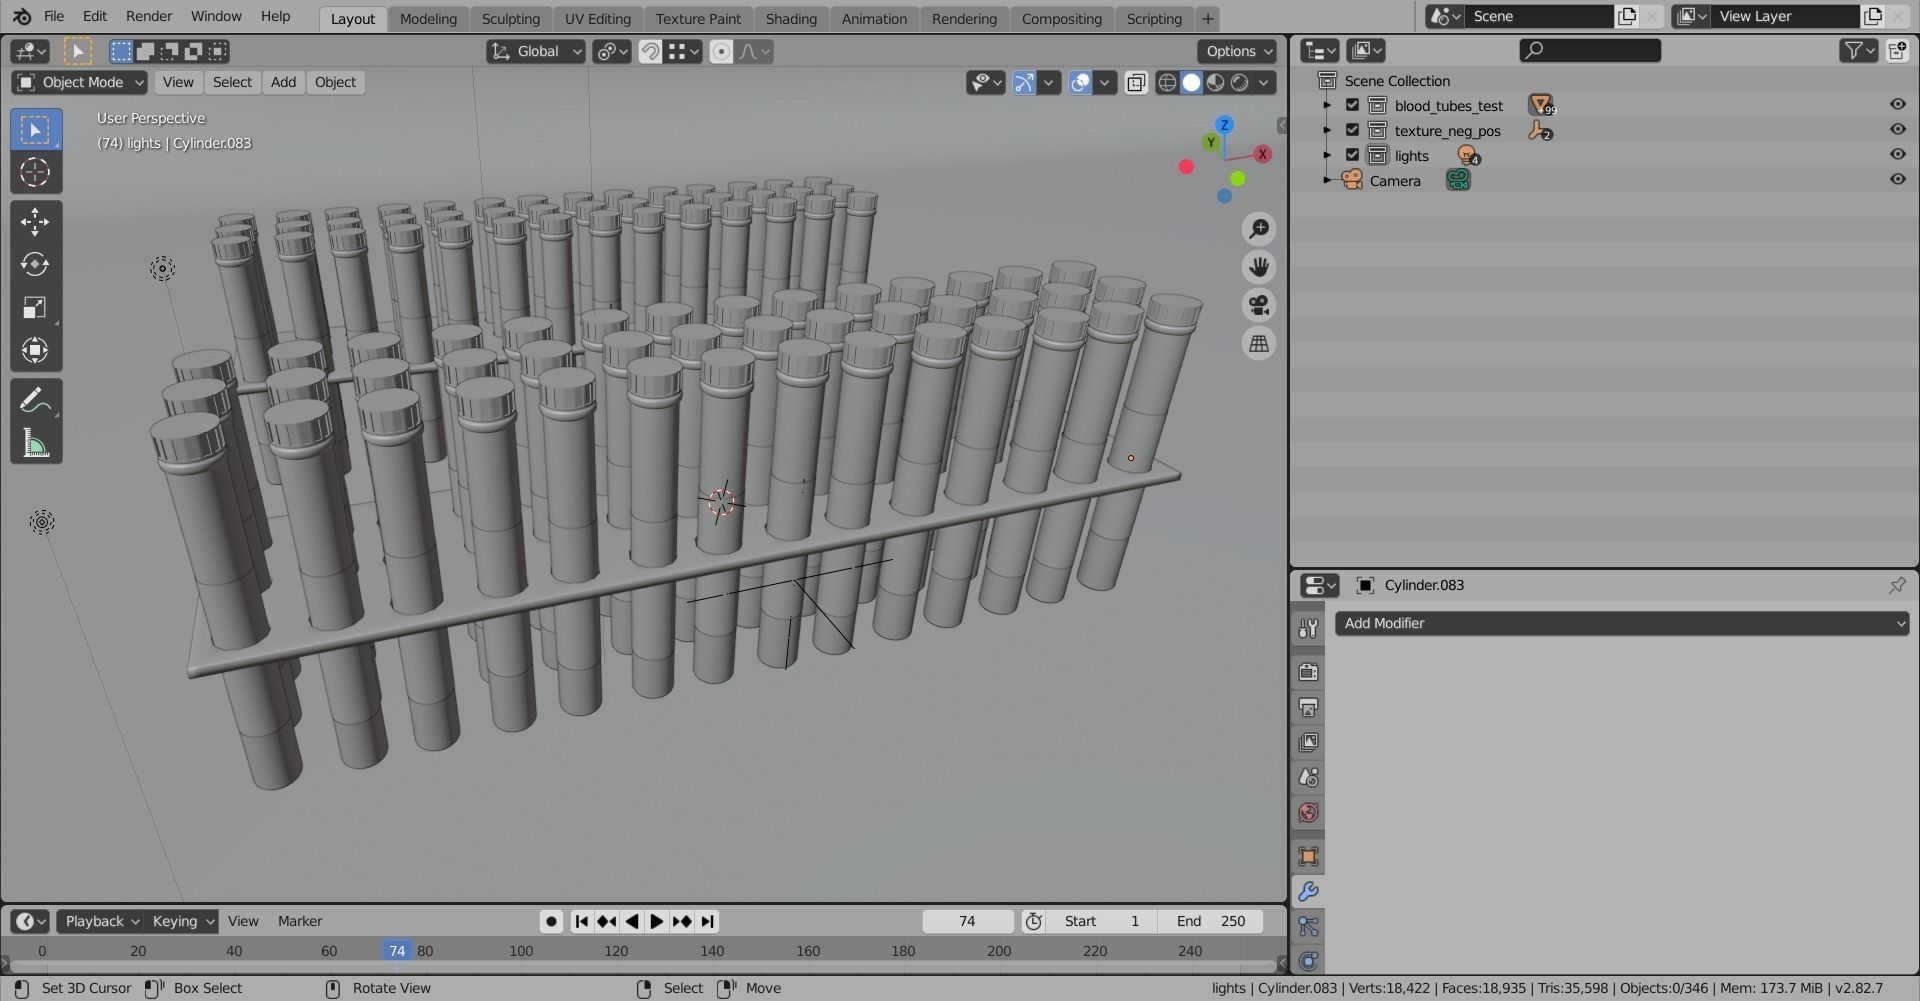Click frame 120 on the timeline
Image resolution: width=1920 pixels, height=1001 pixels.
point(616,951)
